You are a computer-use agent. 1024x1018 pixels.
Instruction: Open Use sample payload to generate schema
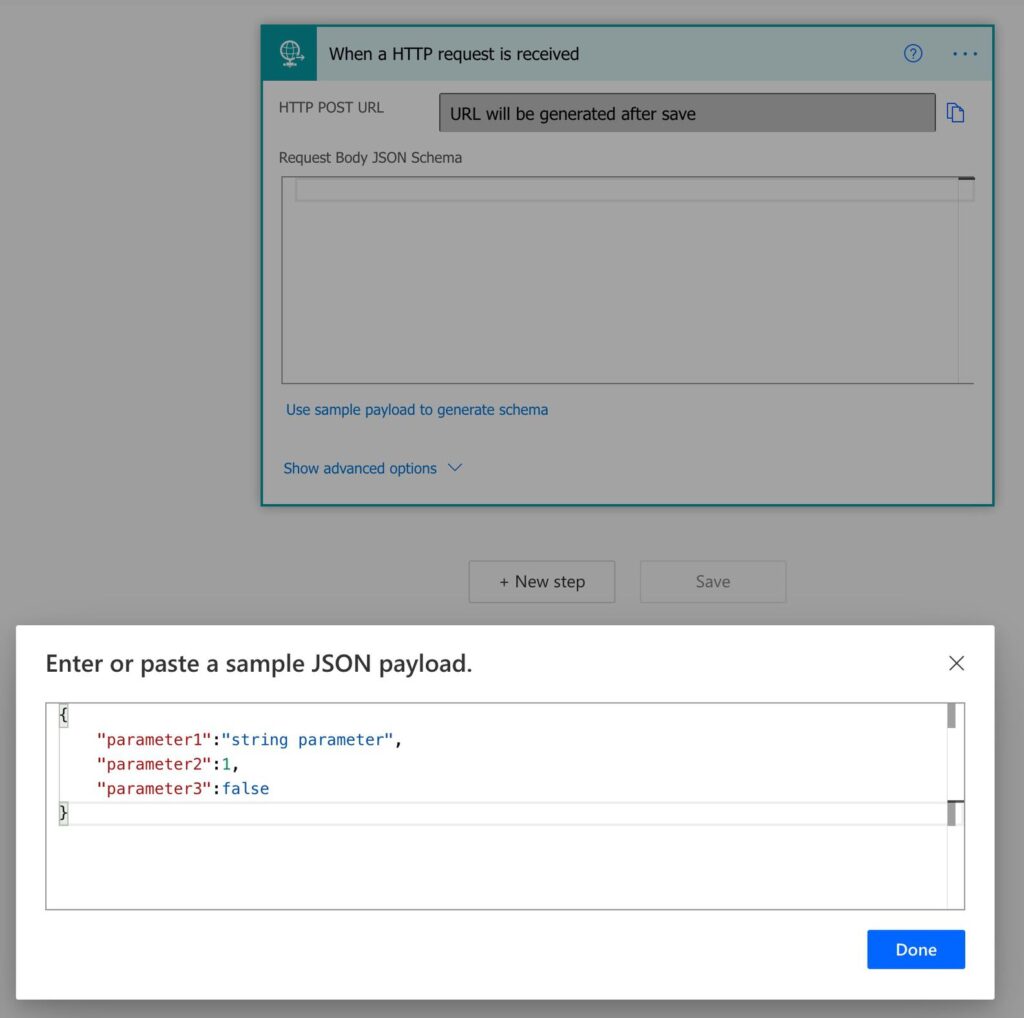[x=417, y=409]
